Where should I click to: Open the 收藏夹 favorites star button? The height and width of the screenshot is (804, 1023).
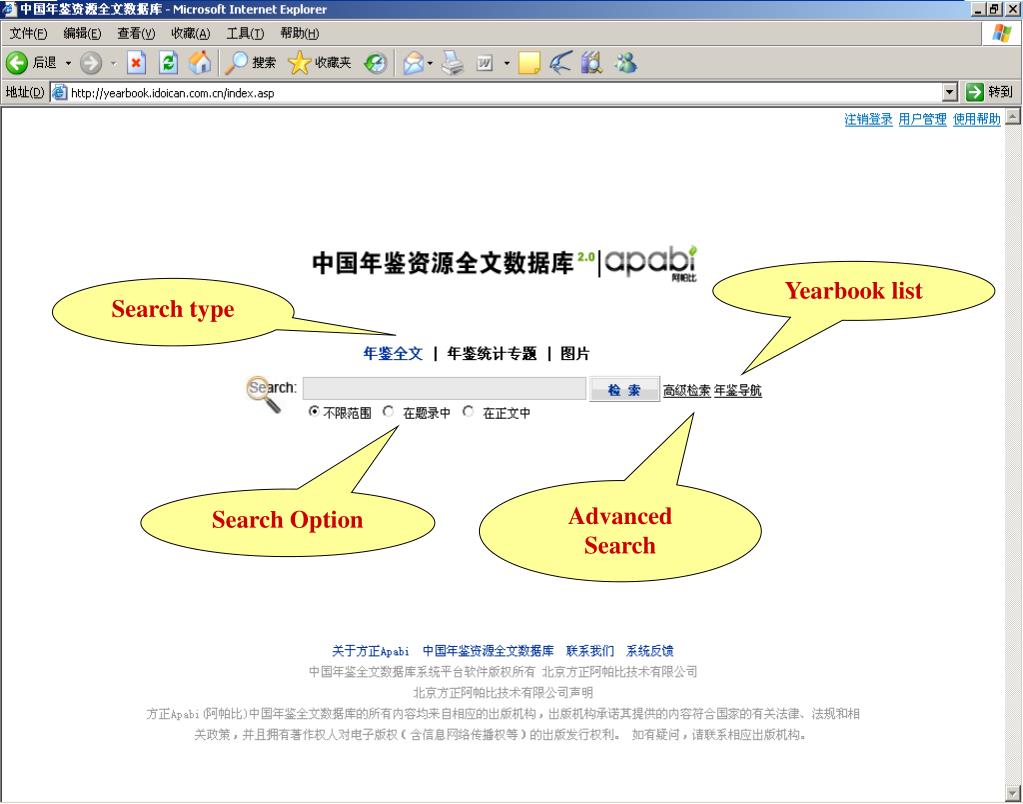(x=320, y=63)
